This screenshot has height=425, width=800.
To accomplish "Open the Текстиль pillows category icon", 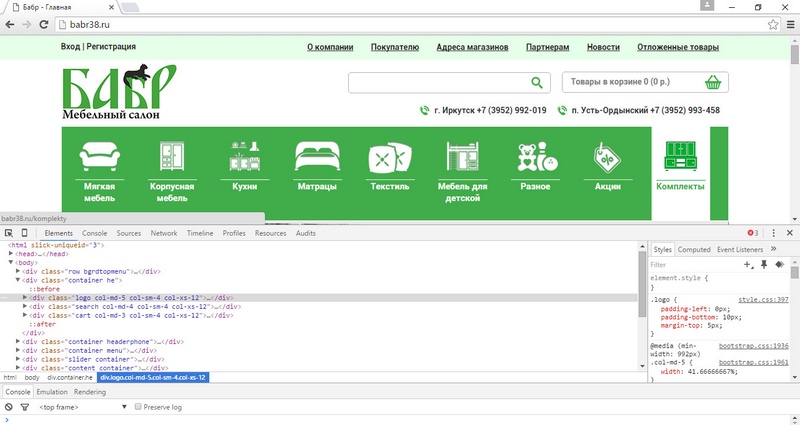I will click(x=390, y=158).
